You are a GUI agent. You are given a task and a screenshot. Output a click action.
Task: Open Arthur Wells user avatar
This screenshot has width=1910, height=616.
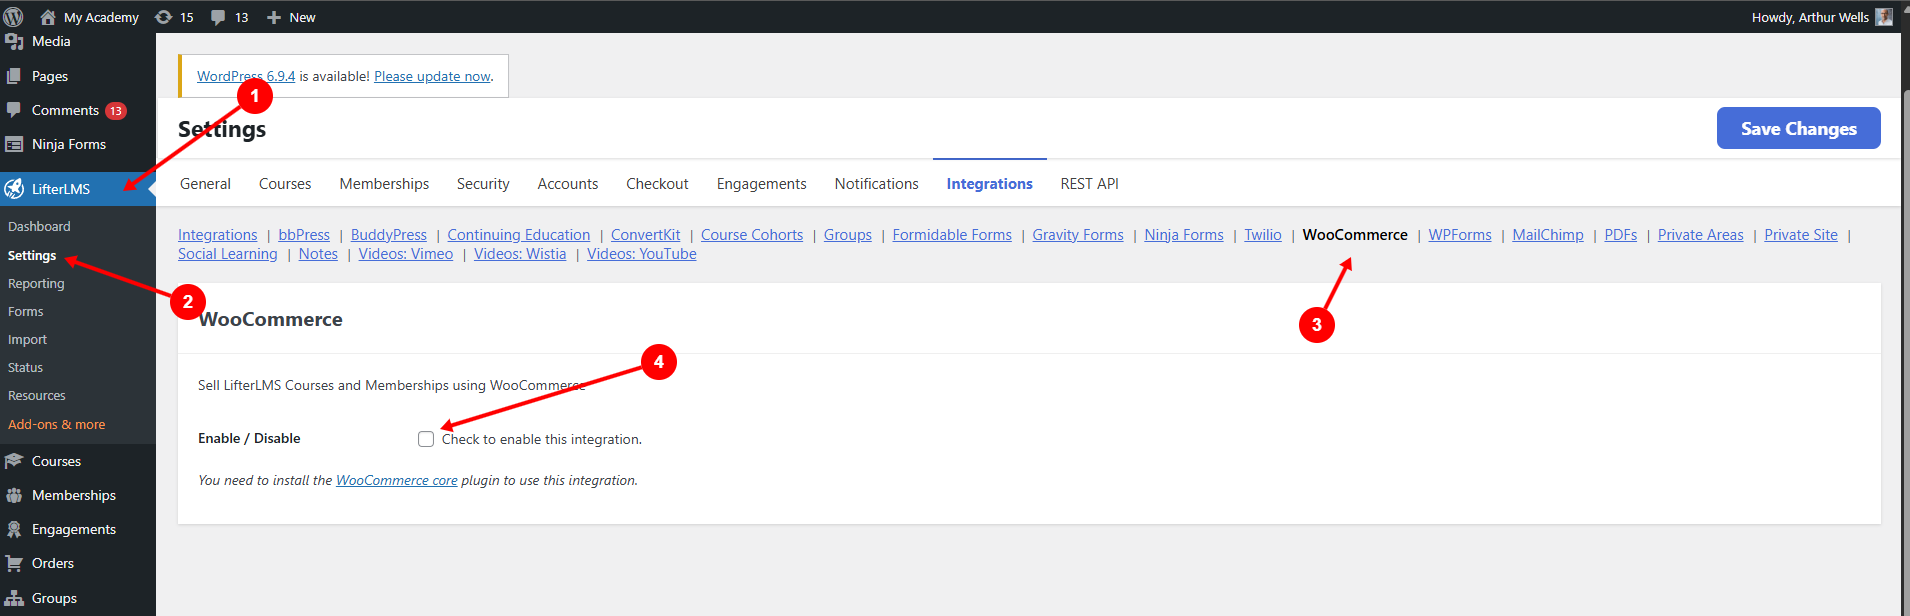click(x=1884, y=17)
